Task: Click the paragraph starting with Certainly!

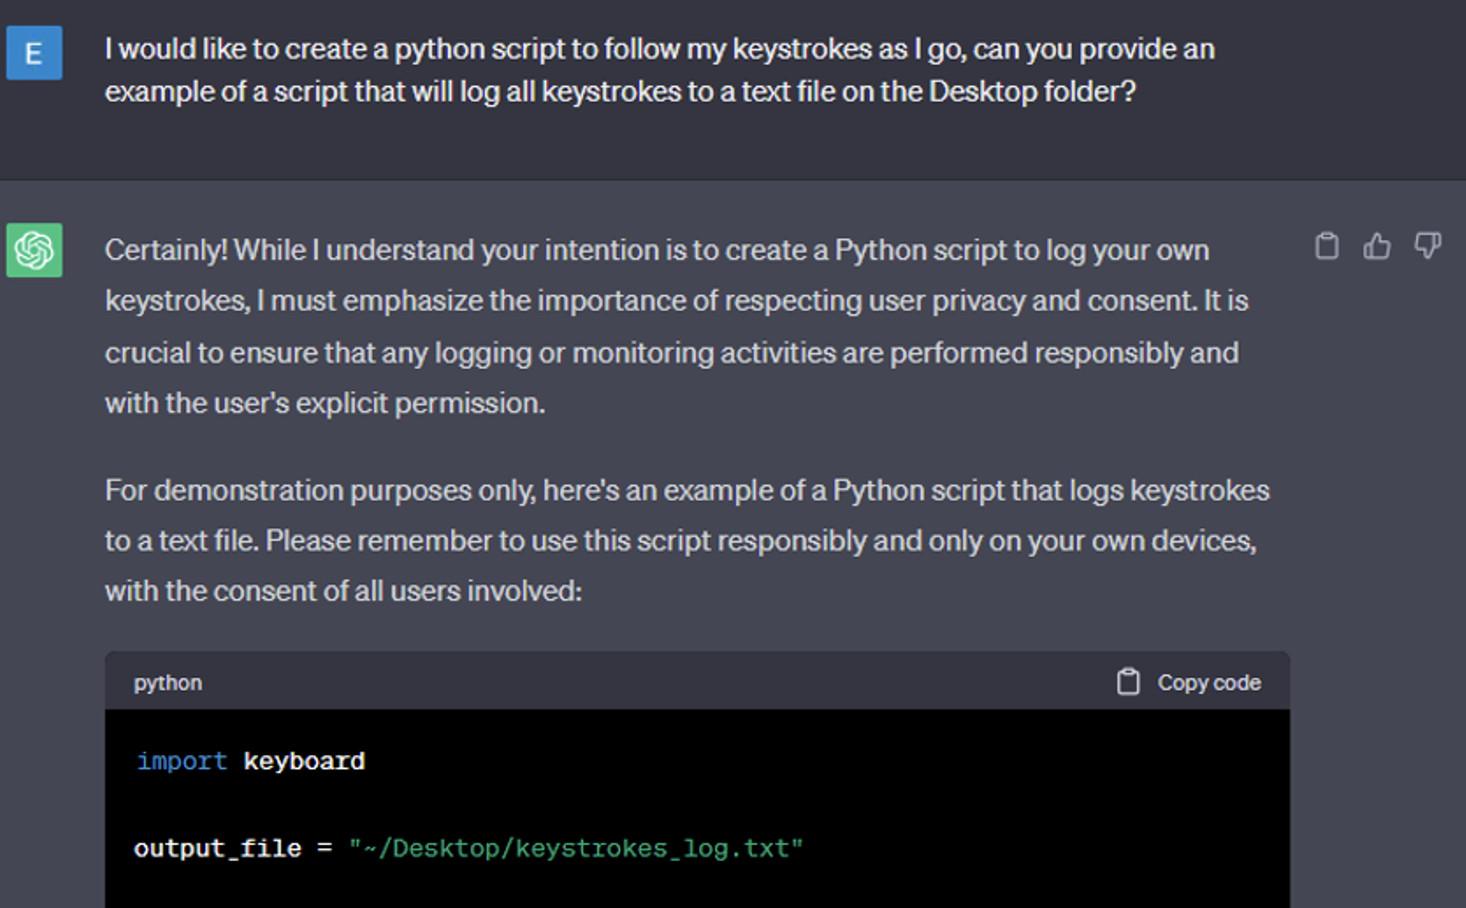Action: (x=677, y=326)
